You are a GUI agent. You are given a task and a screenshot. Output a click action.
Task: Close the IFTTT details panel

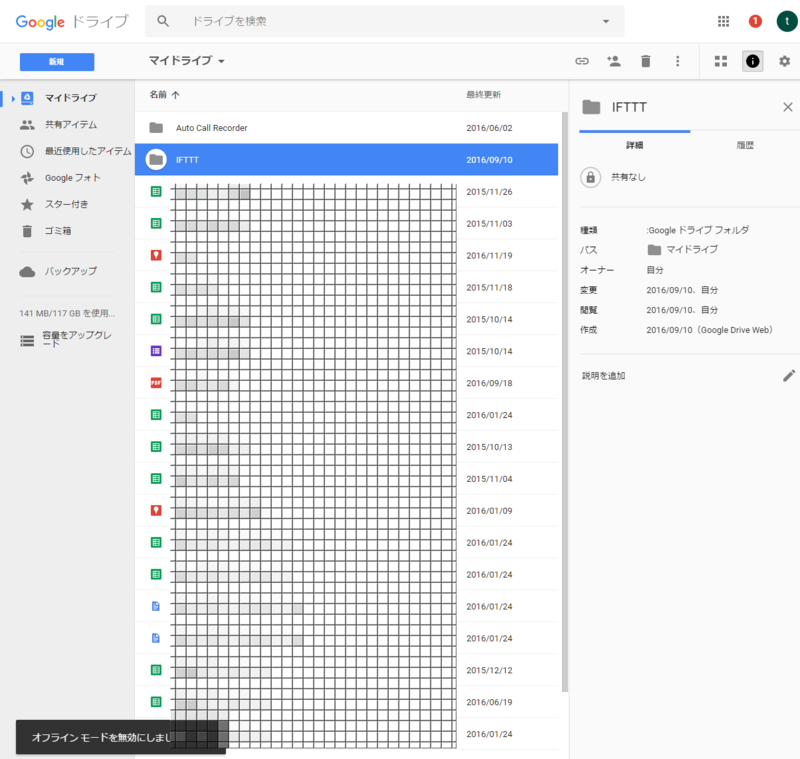click(x=787, y=107)
